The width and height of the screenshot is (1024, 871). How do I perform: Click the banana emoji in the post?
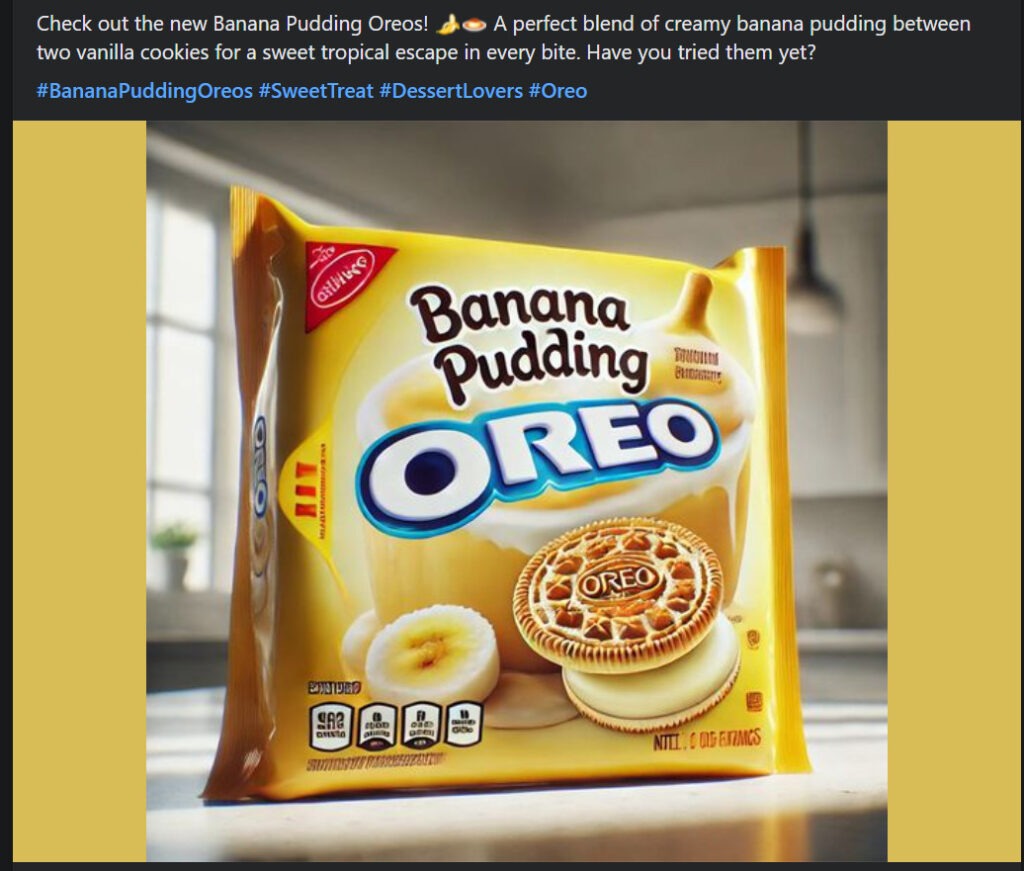point(448,25)
